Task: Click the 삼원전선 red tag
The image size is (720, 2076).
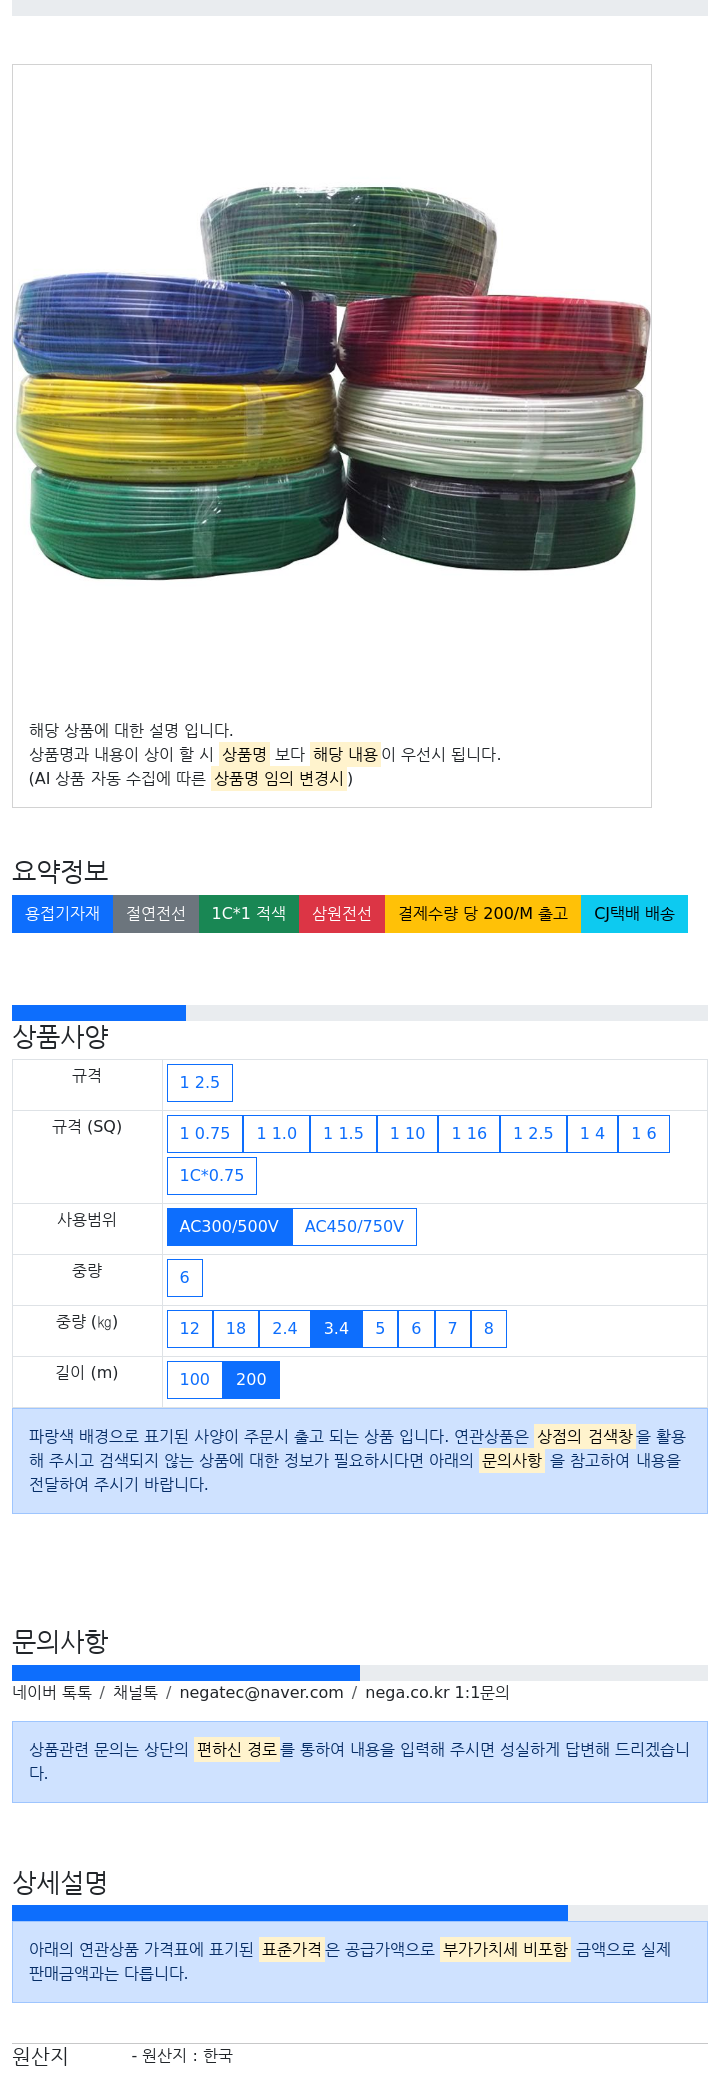Action: (342, 914)
